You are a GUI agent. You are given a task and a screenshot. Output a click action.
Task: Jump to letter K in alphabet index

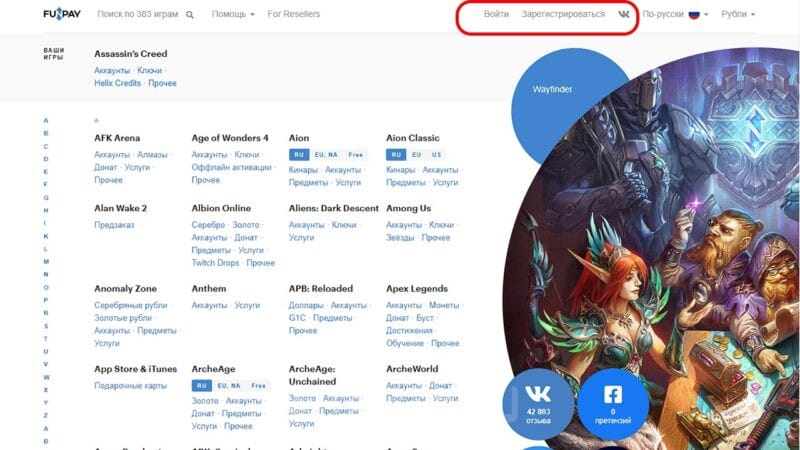(46, 236)
